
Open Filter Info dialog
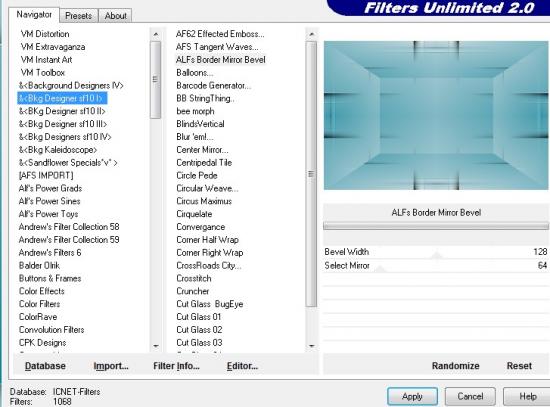pyautogui.click(x=176, y=366)
